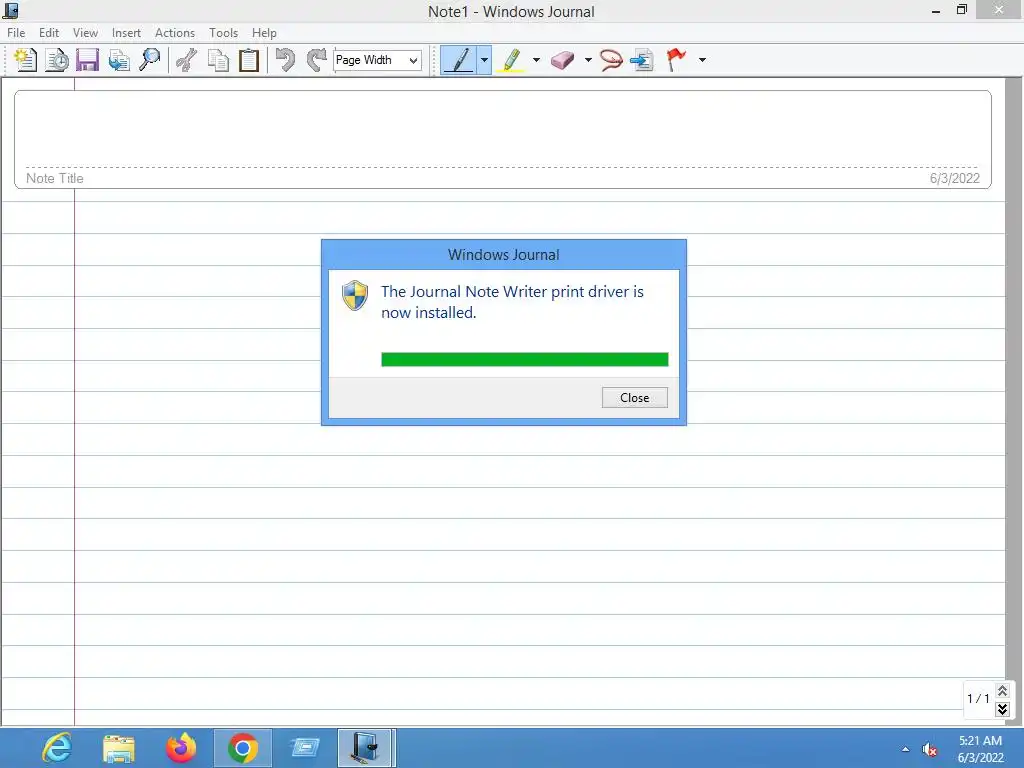Open the Tools menu
Image resolution: width=1024 pixels, height=768 pixels.
point(223,33)
